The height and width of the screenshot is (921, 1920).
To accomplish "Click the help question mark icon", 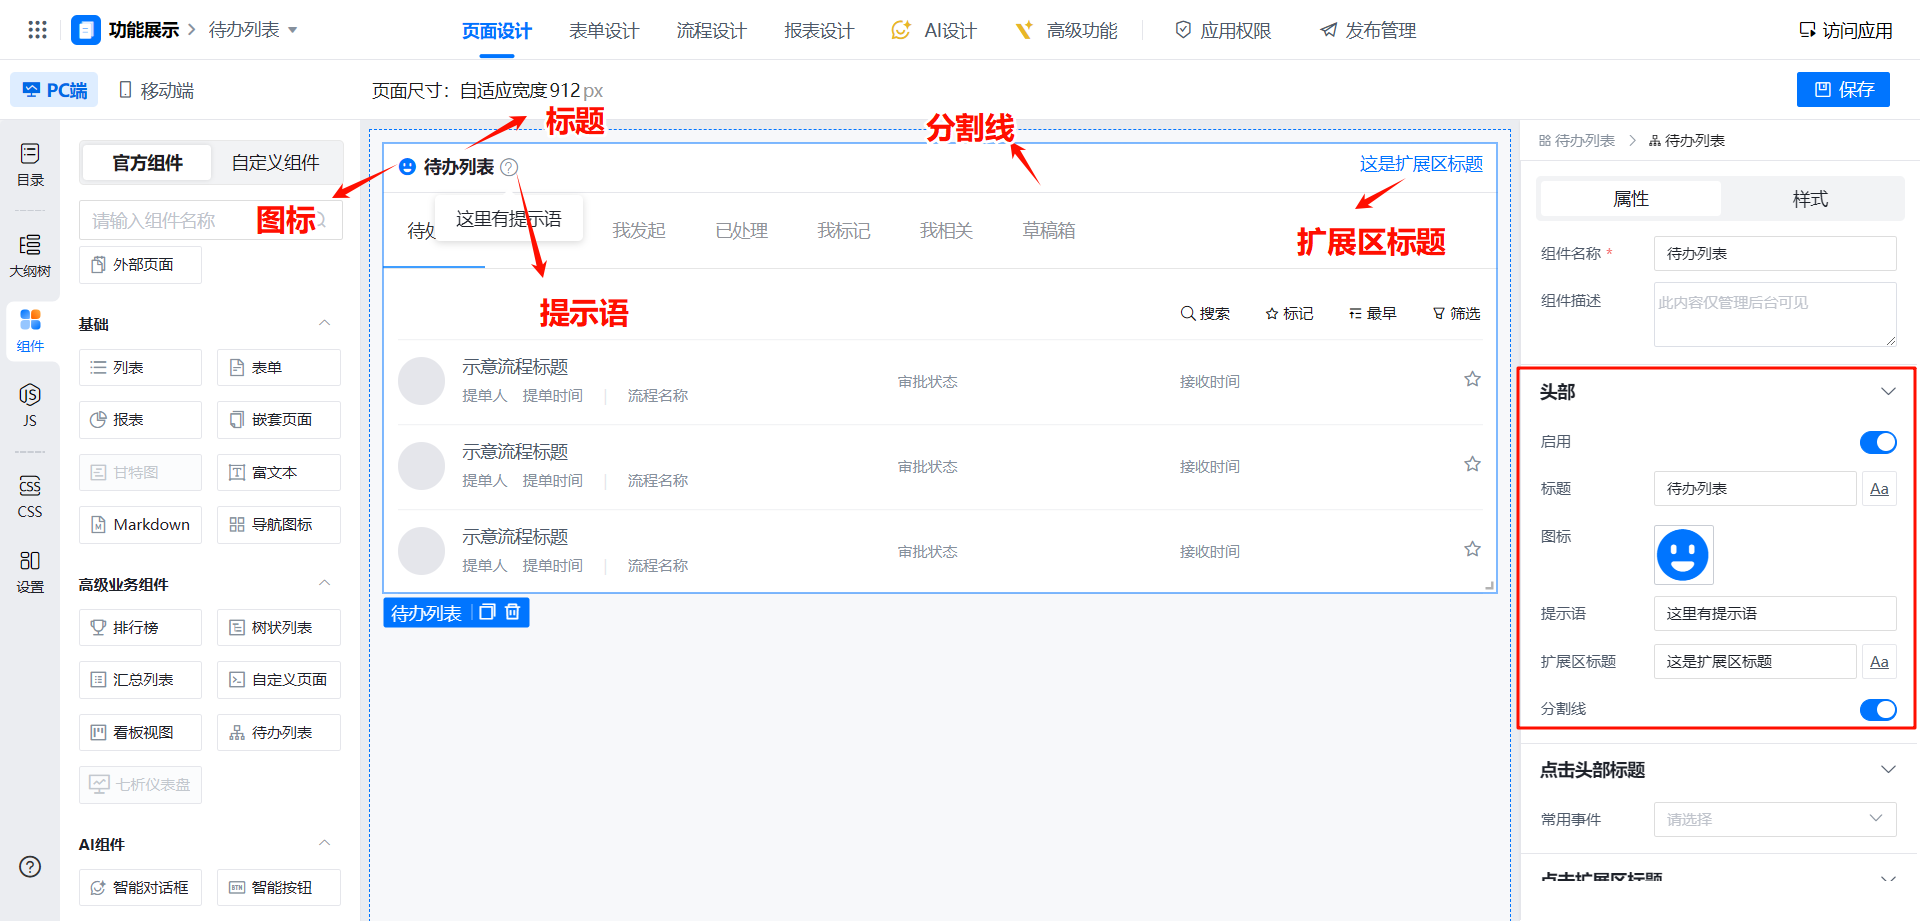I will point(30,866).
